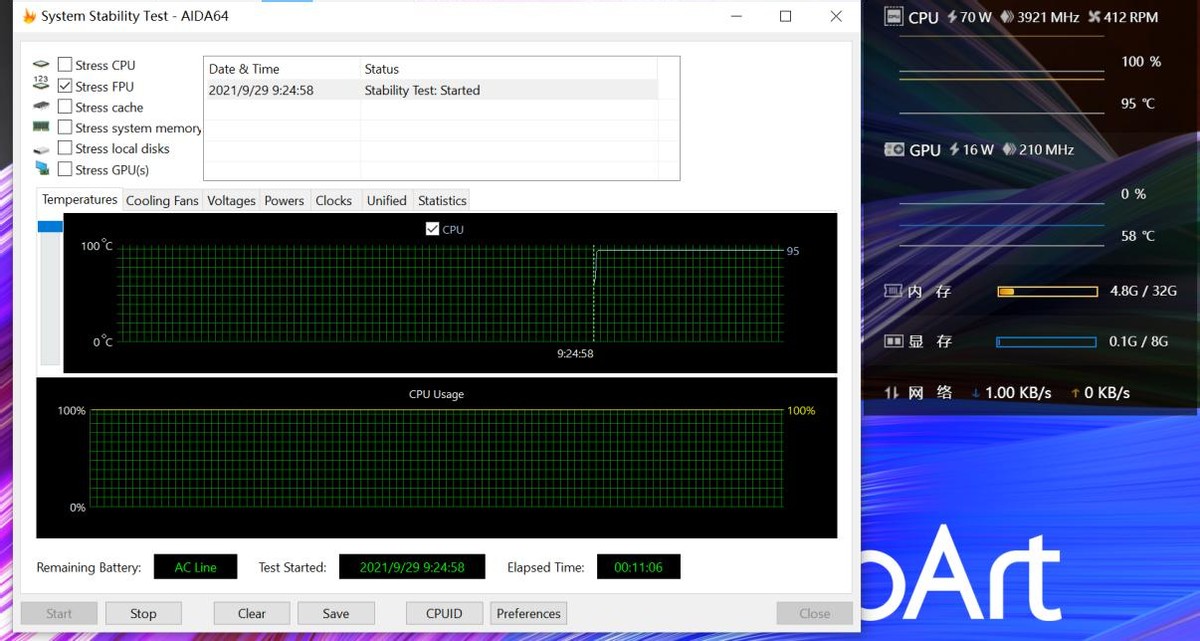Open the Voltages tab
This screenshot has width=1200, height=641.
(231, 200)
